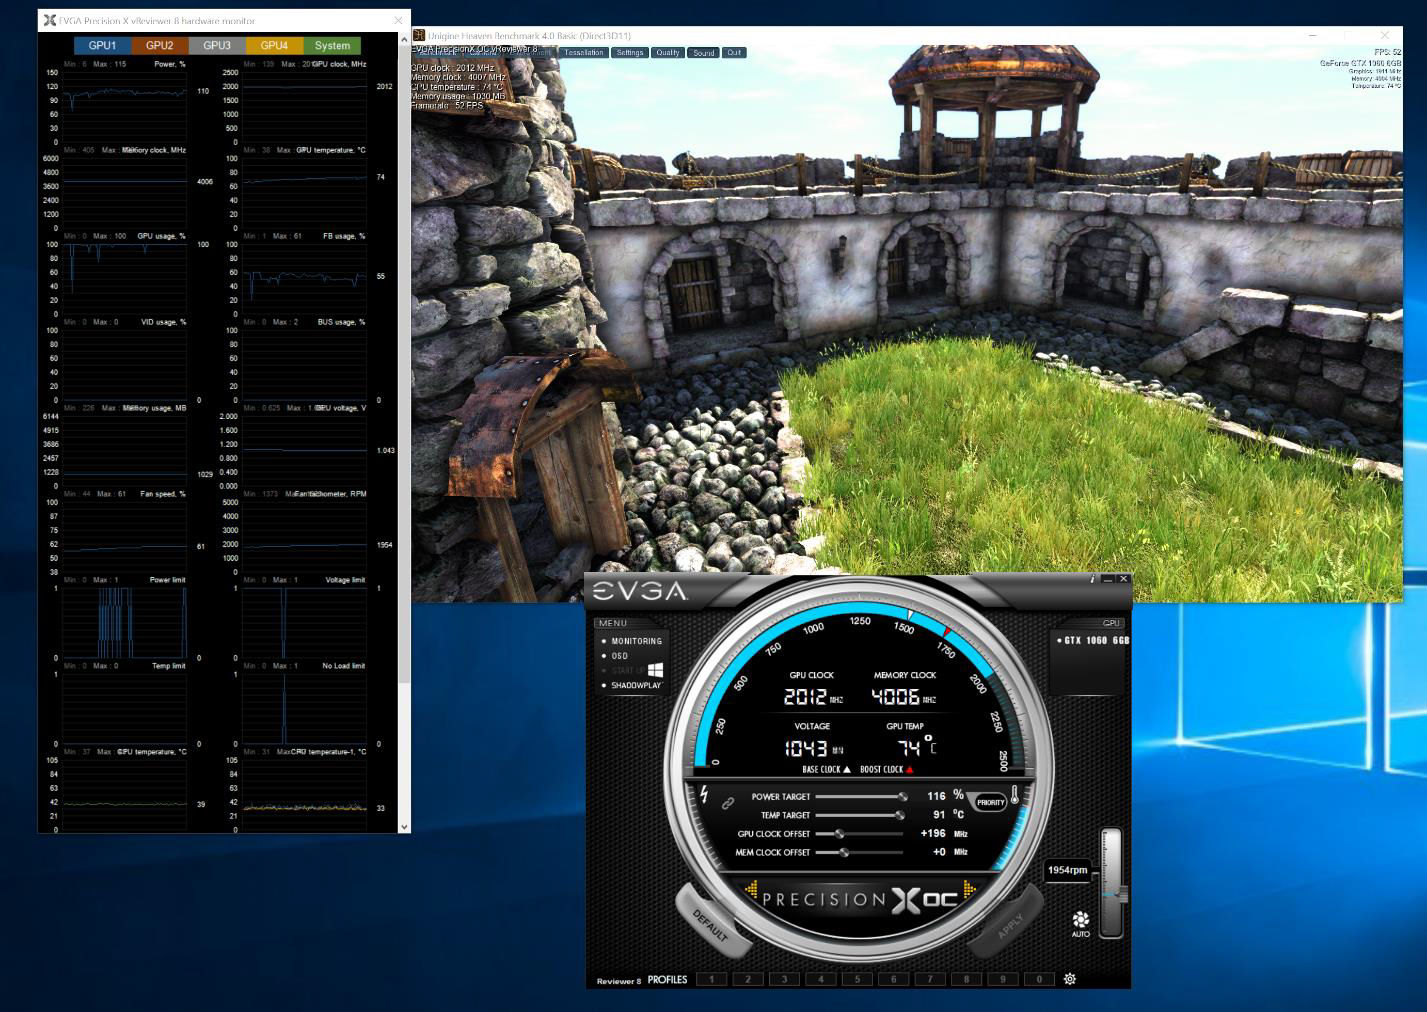Adjust the GPU CLOCK OFFSET slider
This screenshot has width=1427, height=1012.
click(841, 835)
